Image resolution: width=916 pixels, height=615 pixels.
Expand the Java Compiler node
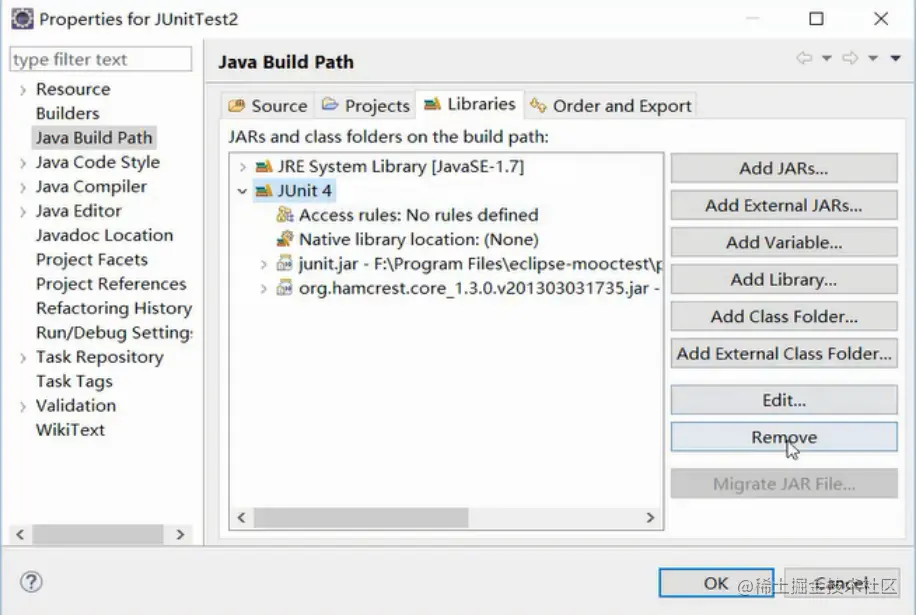(23, 187)
